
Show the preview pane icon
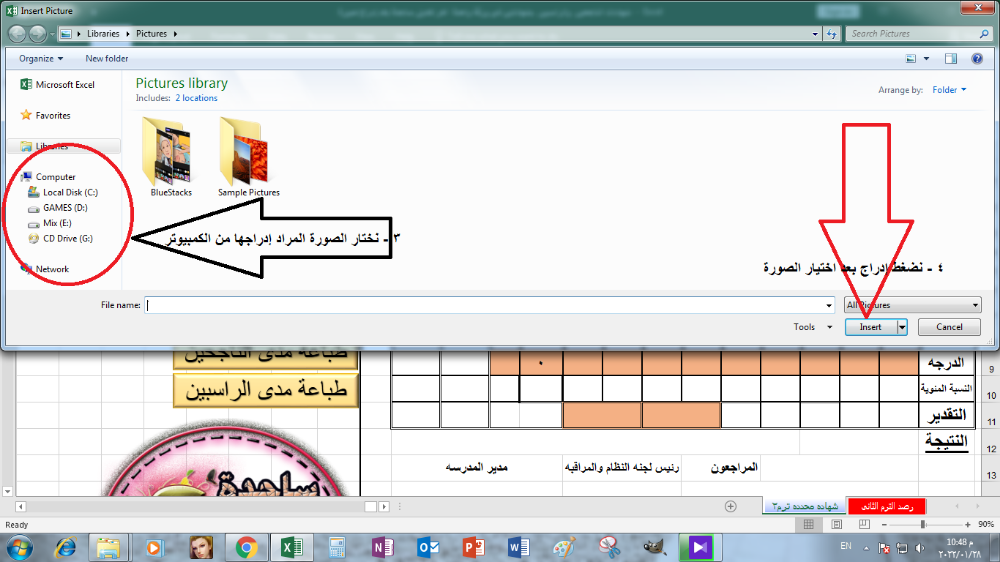[951, 59]
